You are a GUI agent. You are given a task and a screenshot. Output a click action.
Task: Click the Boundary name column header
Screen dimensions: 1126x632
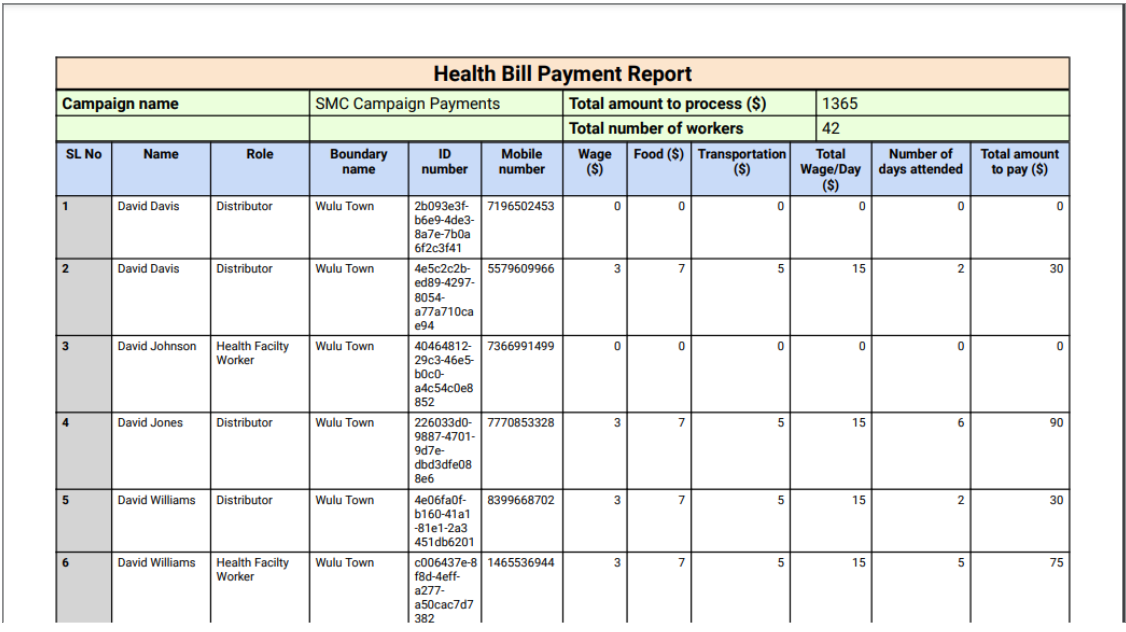click(x=359, y=162)
